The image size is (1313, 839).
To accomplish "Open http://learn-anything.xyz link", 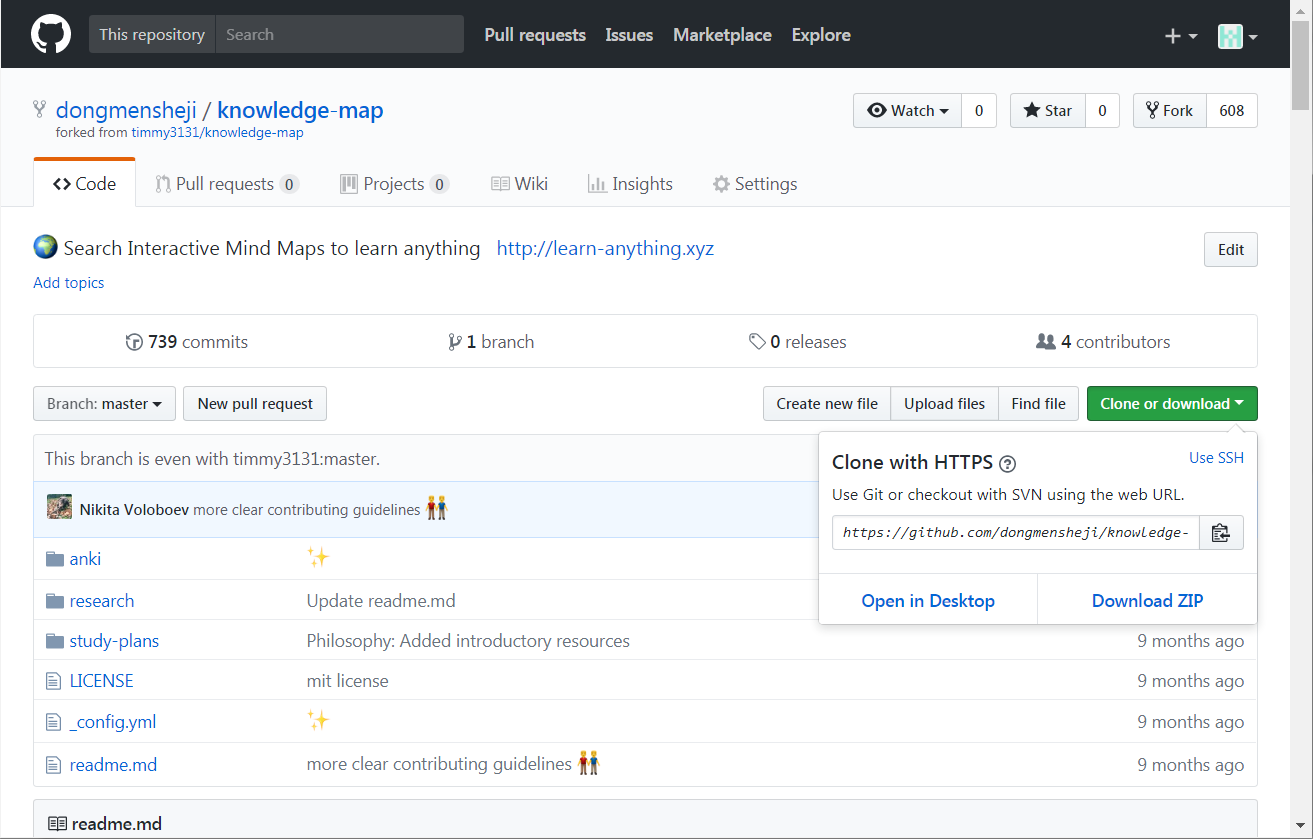I will coord(605,248).
